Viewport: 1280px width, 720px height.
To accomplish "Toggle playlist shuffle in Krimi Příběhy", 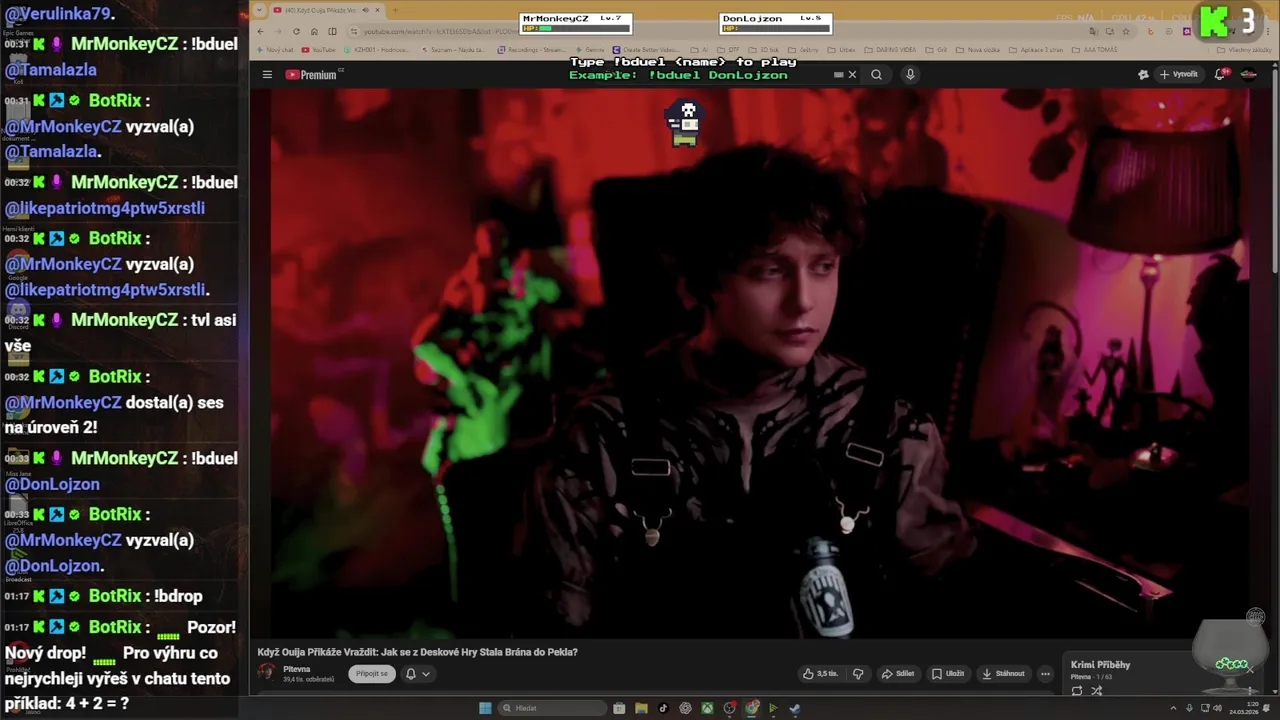I will coord(1097,690).
